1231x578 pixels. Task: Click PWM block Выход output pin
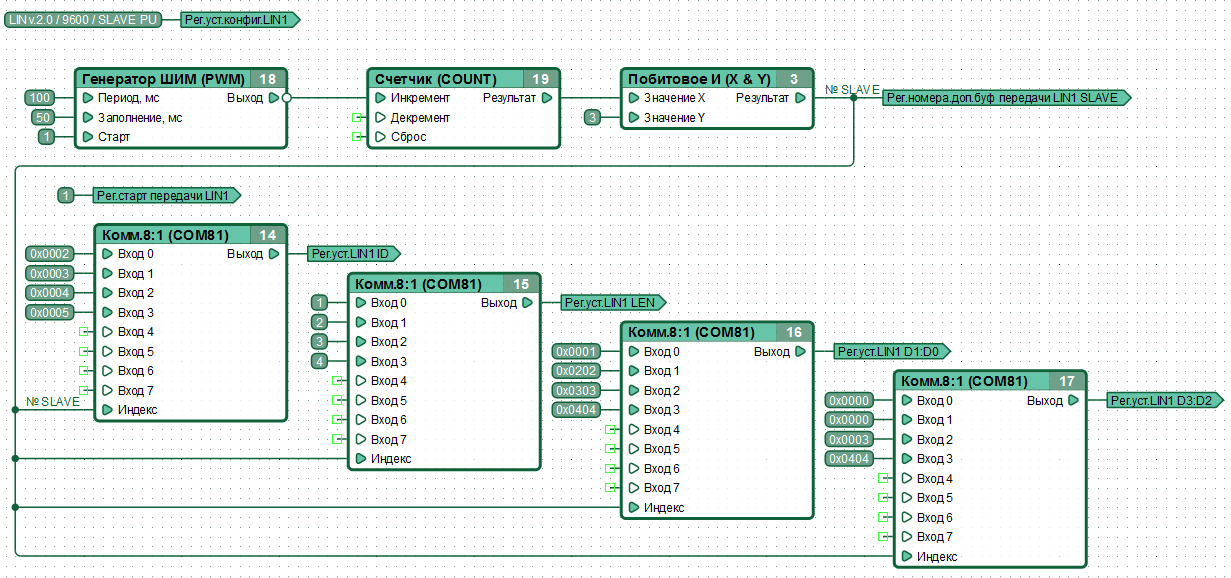274,98
